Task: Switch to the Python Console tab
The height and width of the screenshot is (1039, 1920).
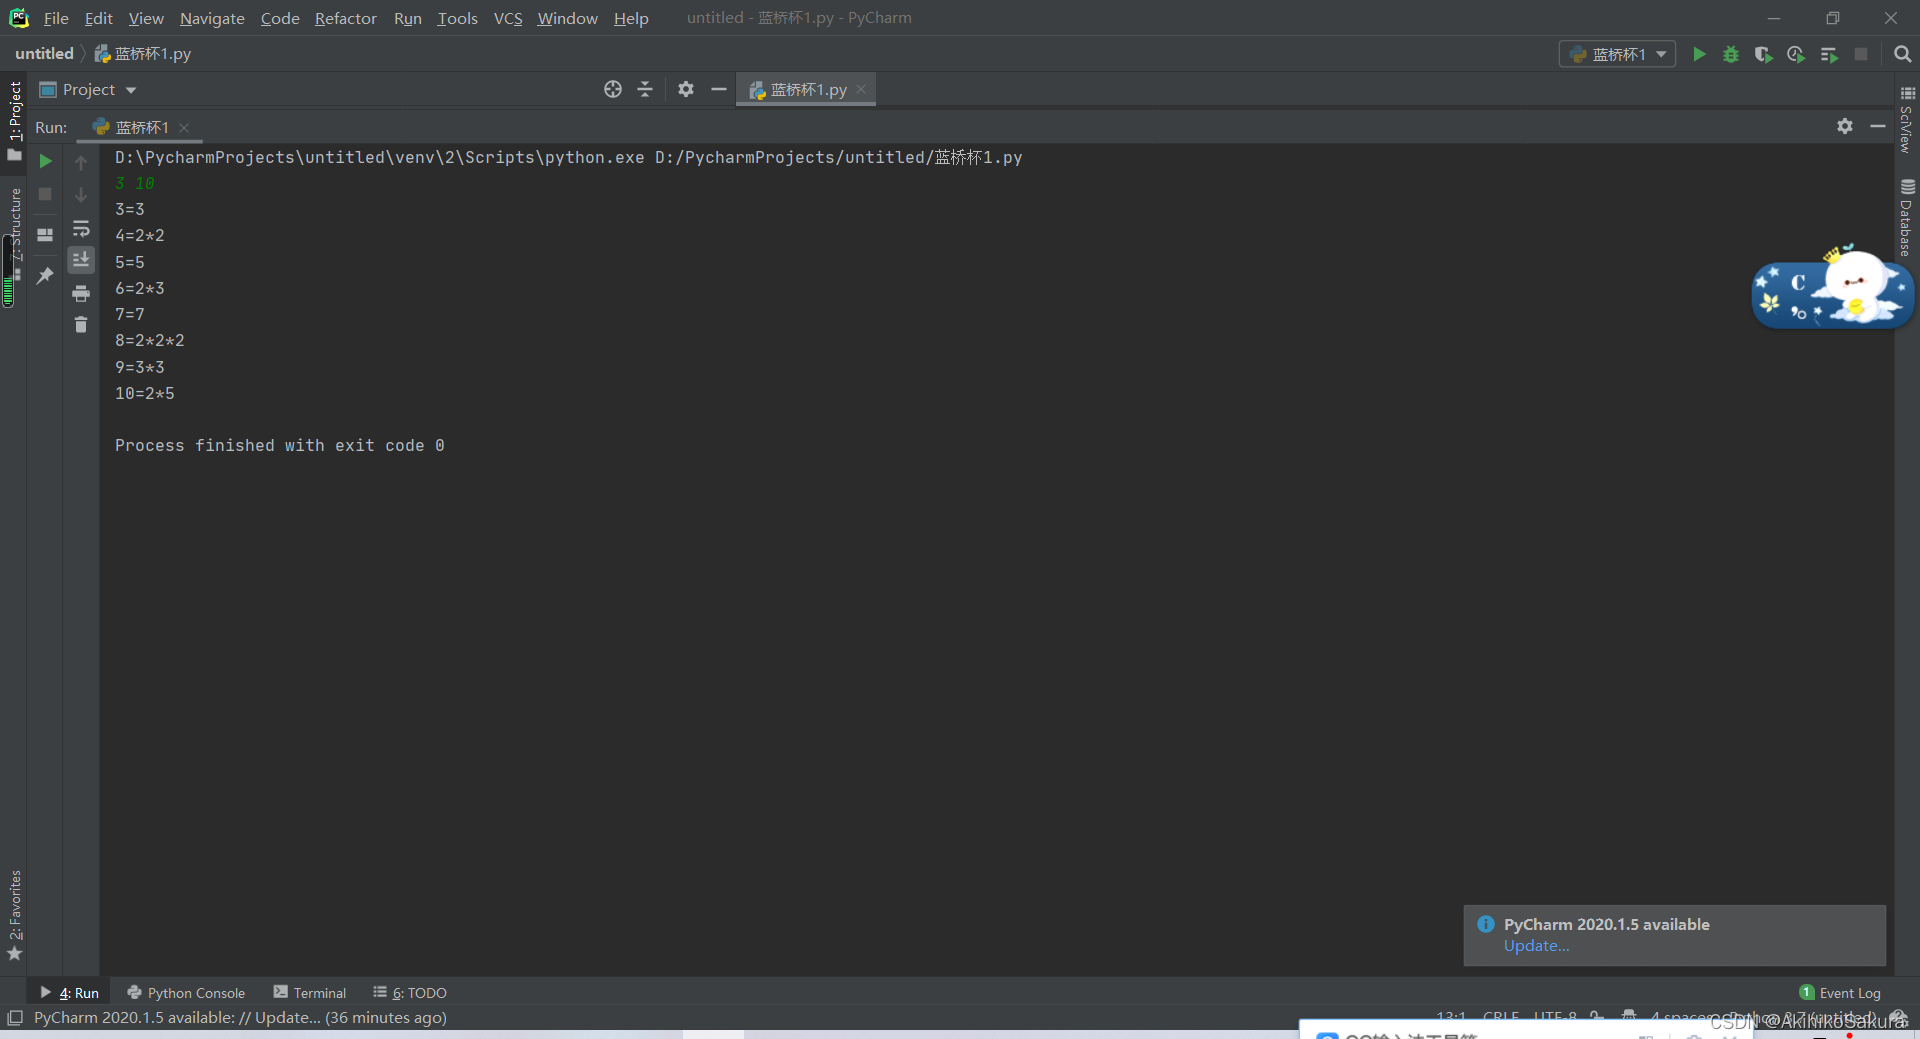Action: (x=195, y=992)
